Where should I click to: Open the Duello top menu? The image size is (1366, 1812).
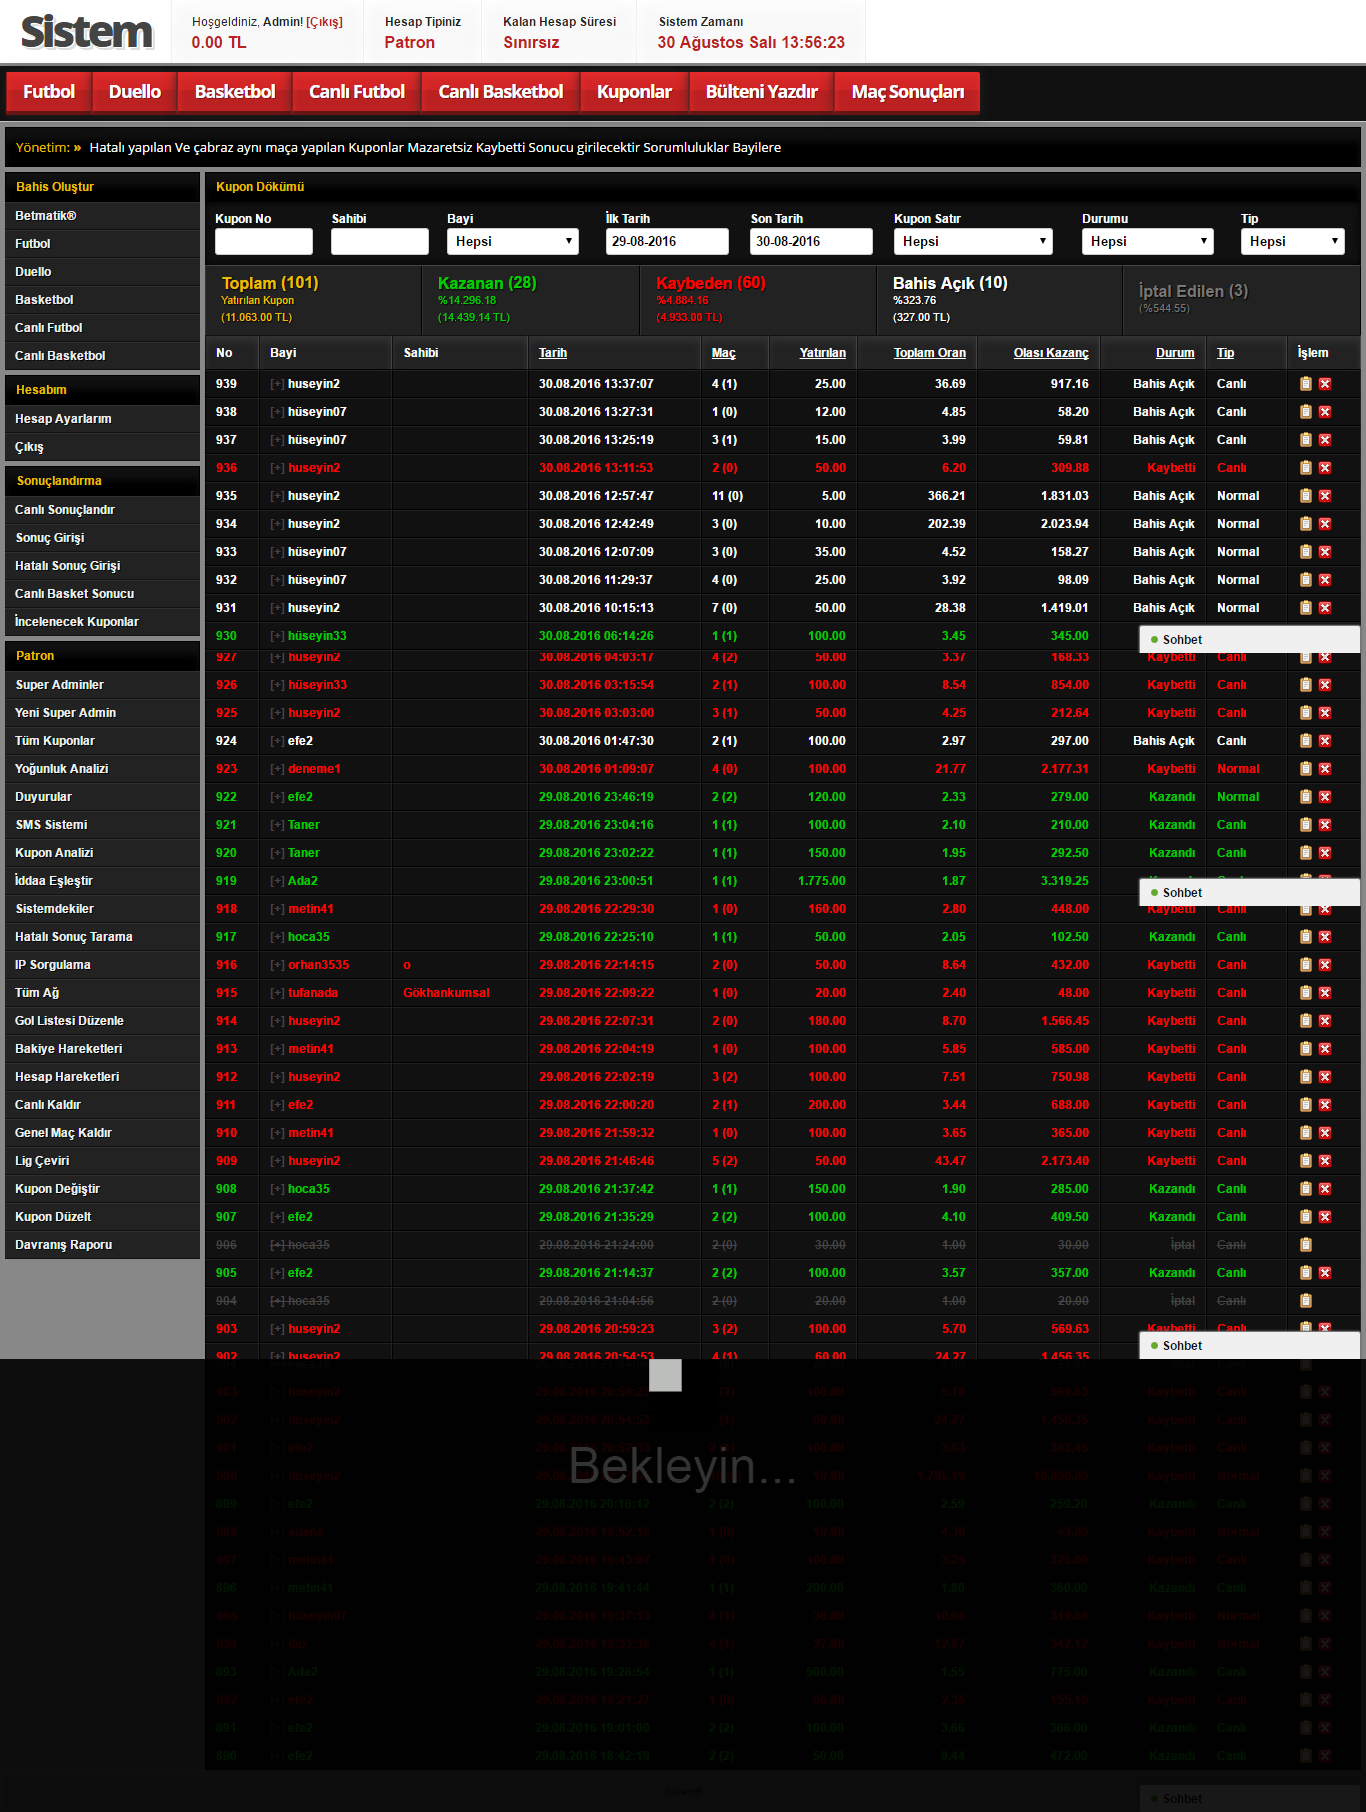click(135, 92)
